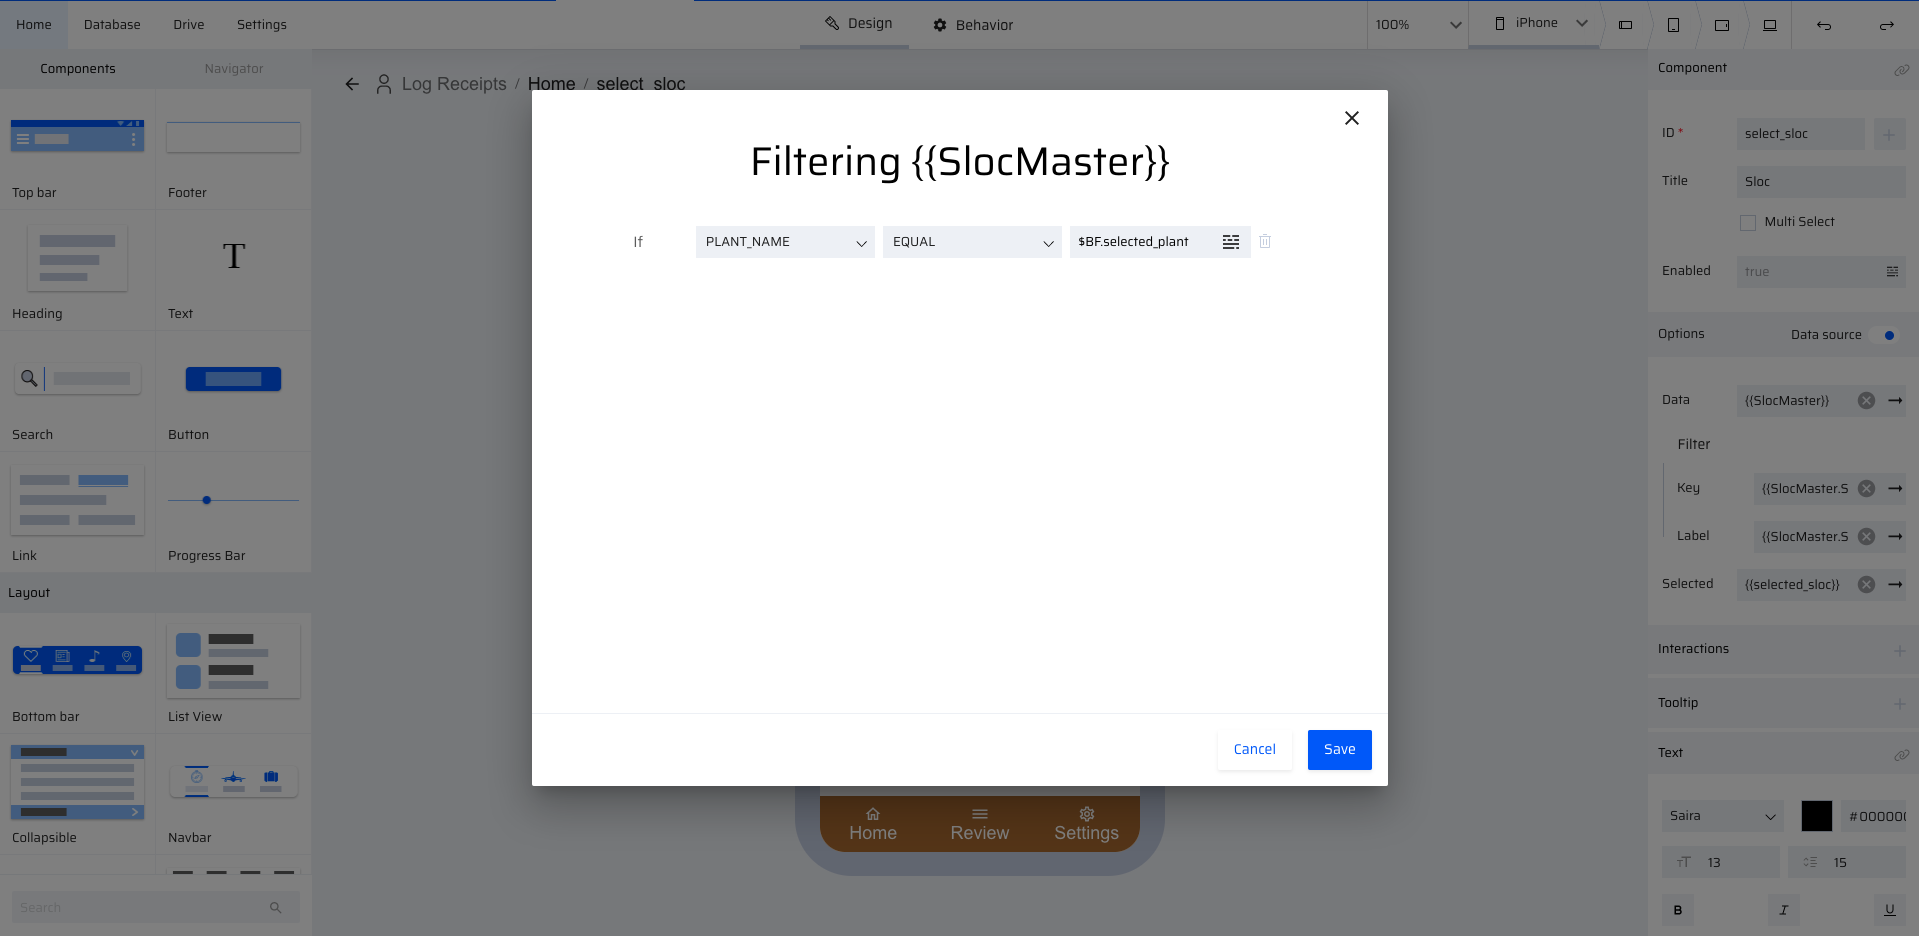Screen dimensions: 1919x936
Task: Go back using the breadcrumb arrow
Action: tap(352, 84)
